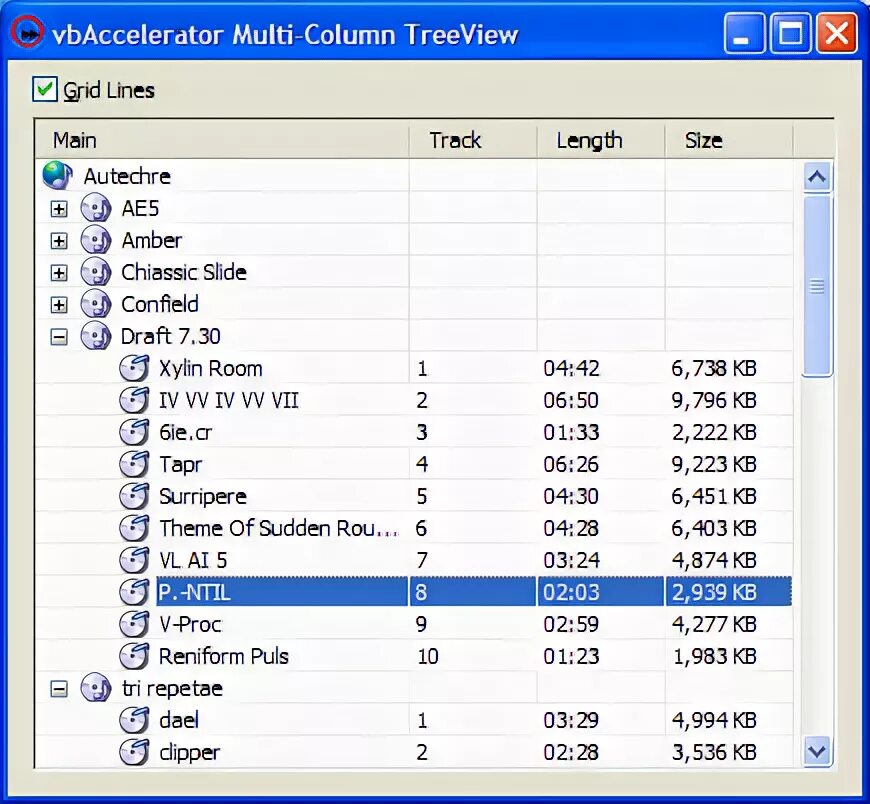Click the vertical scrollbar thumb
870x804 pixels.
coord(817,286)
